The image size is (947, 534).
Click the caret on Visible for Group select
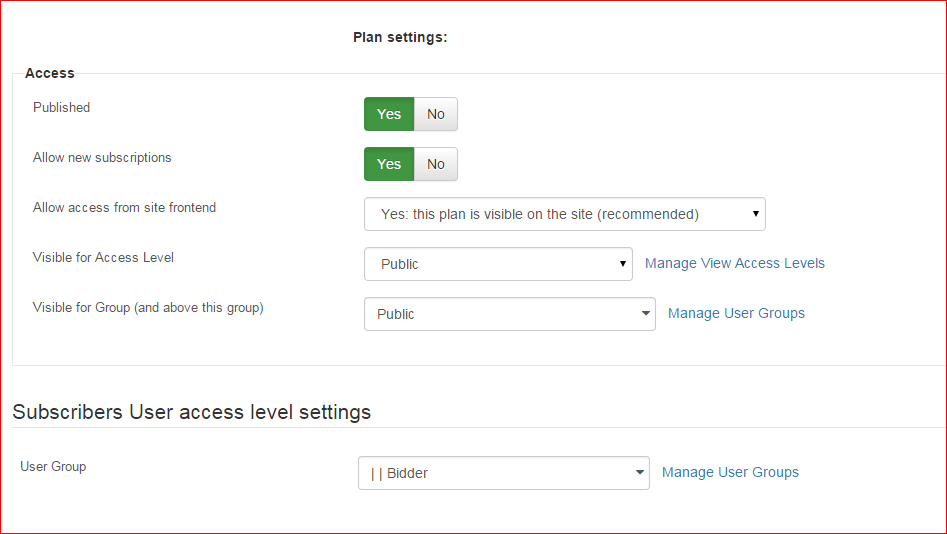pyautogui.click(x=646, y=314)
